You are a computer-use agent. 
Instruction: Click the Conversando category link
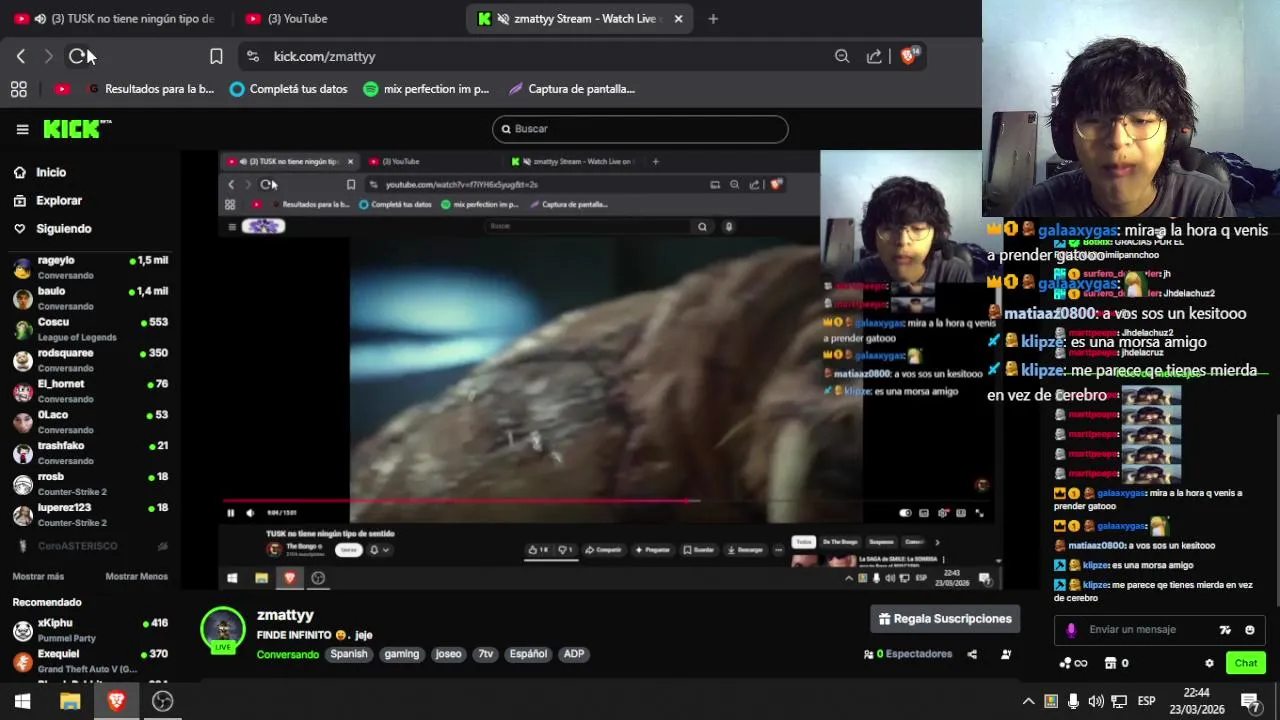click(288, 655)
